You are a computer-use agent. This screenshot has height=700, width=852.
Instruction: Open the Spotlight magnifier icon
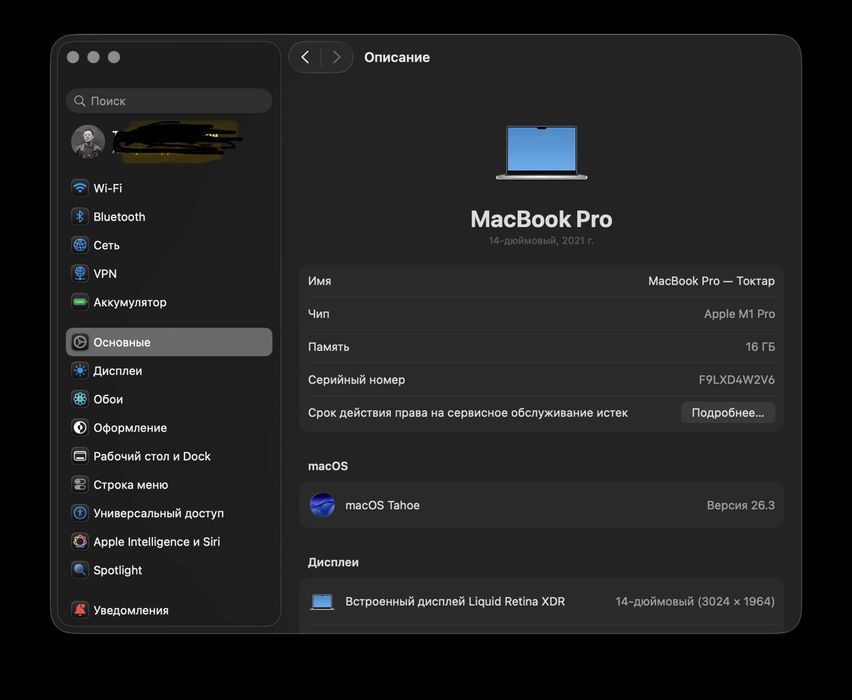click(x=80, y=570)
